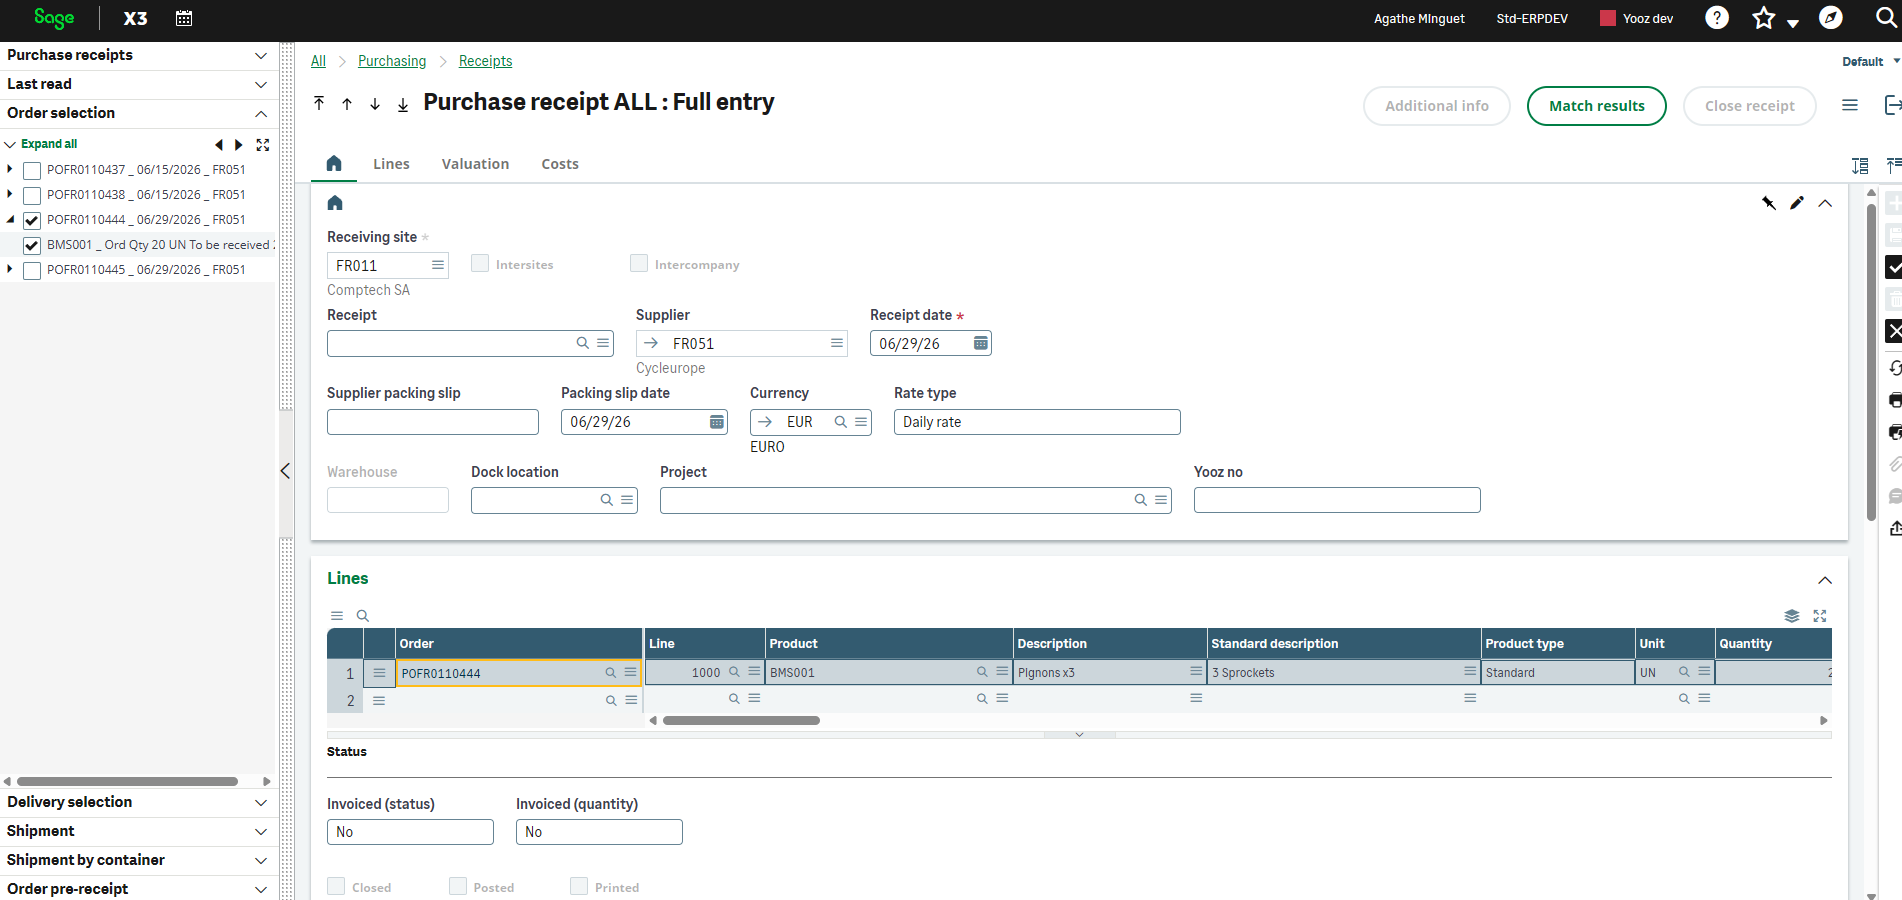Viewport: 1902px width, 900px height.
Task: Toggle the Intercompany checkbox
Action: click(639, 263)
